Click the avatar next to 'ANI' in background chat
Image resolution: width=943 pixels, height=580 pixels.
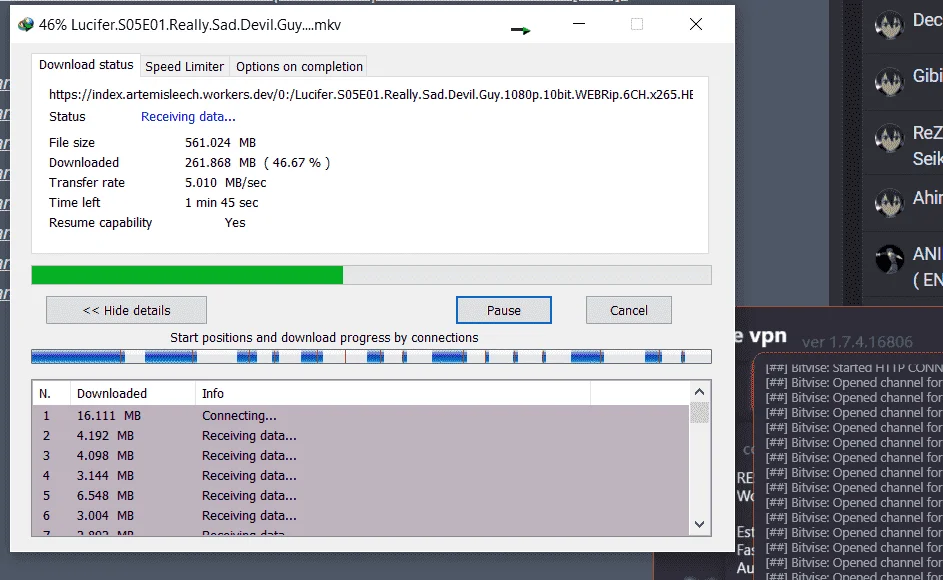889,259
